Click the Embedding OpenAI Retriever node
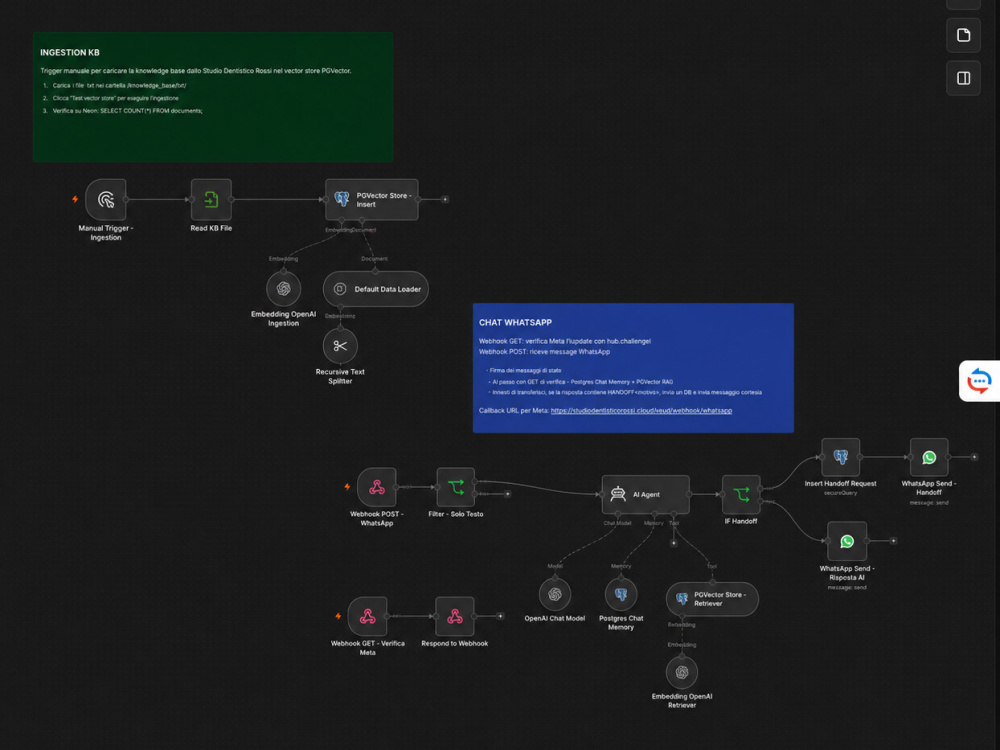The height and width of the screenshot is (750, 1000). click(682, 672)
